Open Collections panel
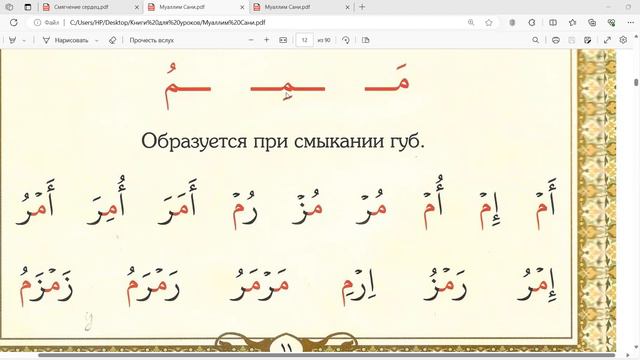 coord(592,22)
